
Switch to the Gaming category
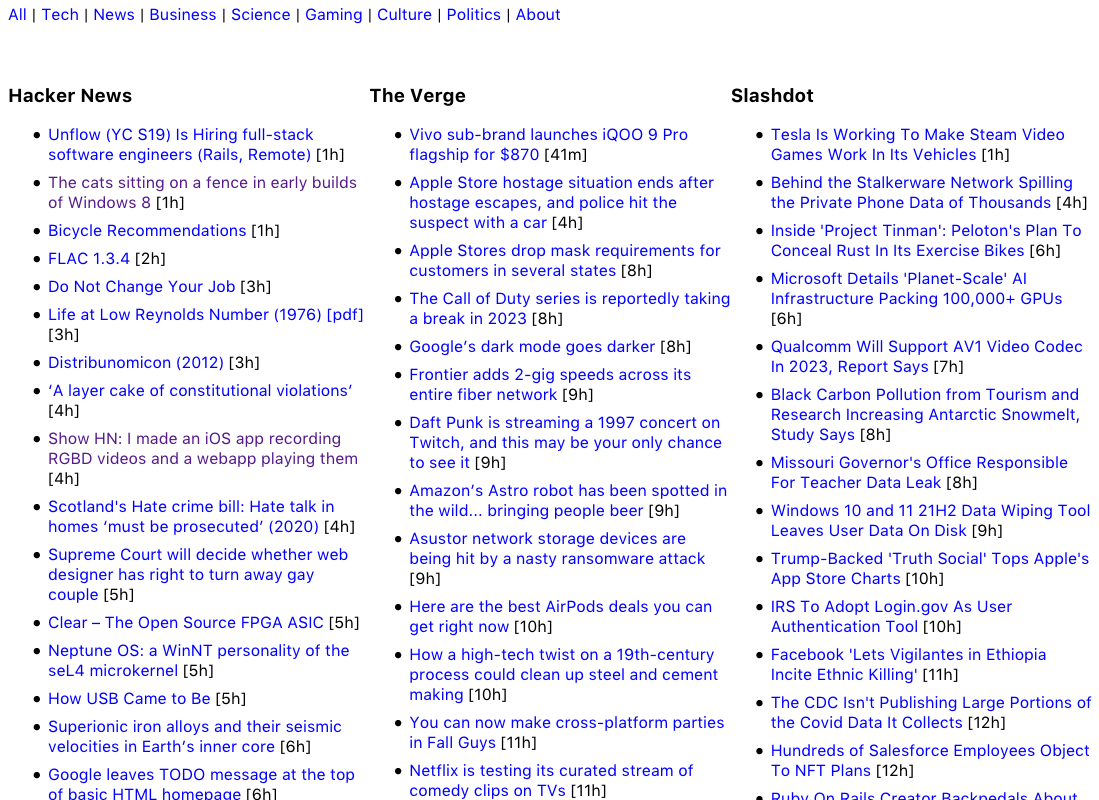click(x=333, y=15)
